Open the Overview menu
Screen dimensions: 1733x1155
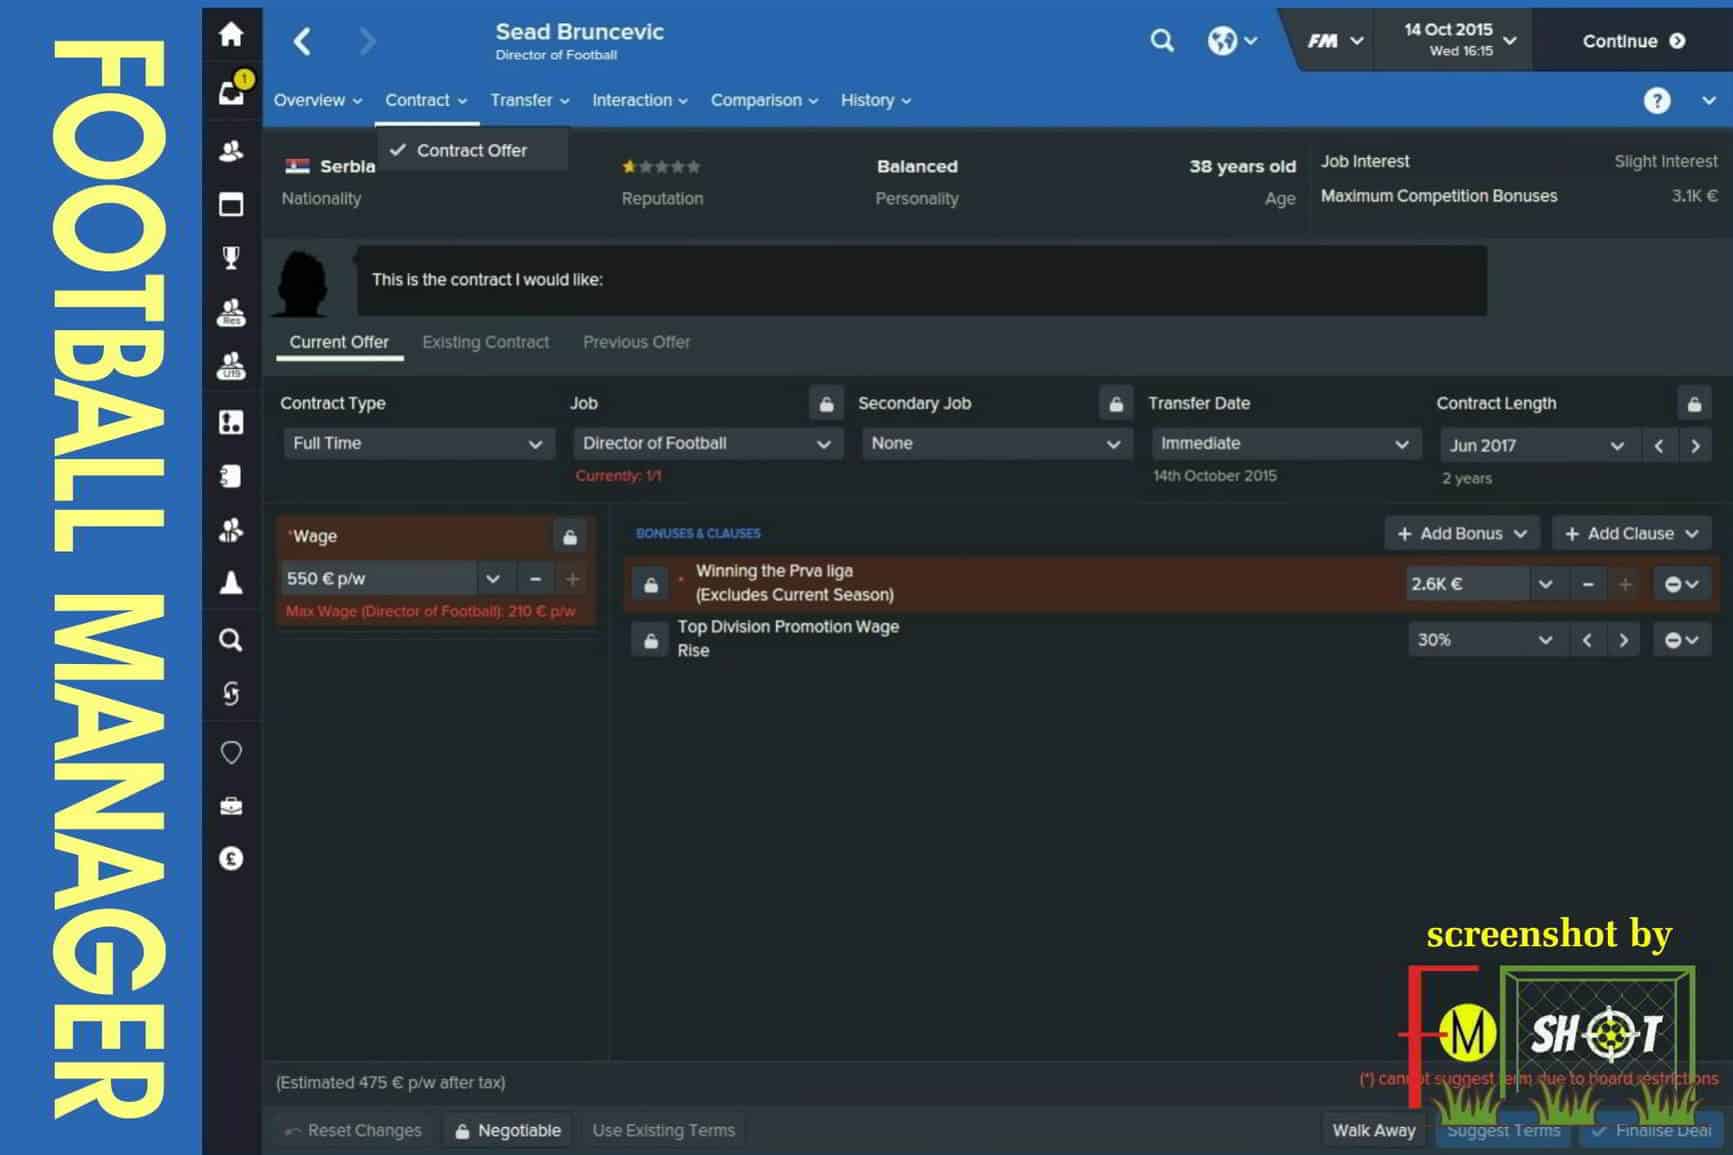click(x=318, y=101)
